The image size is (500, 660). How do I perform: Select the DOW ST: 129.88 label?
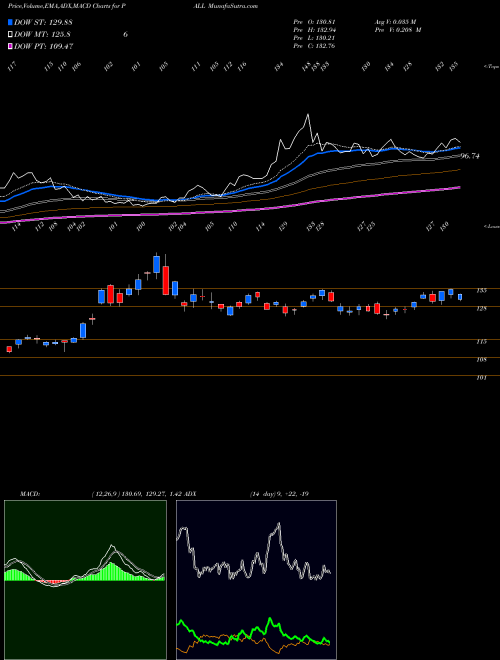43,22
